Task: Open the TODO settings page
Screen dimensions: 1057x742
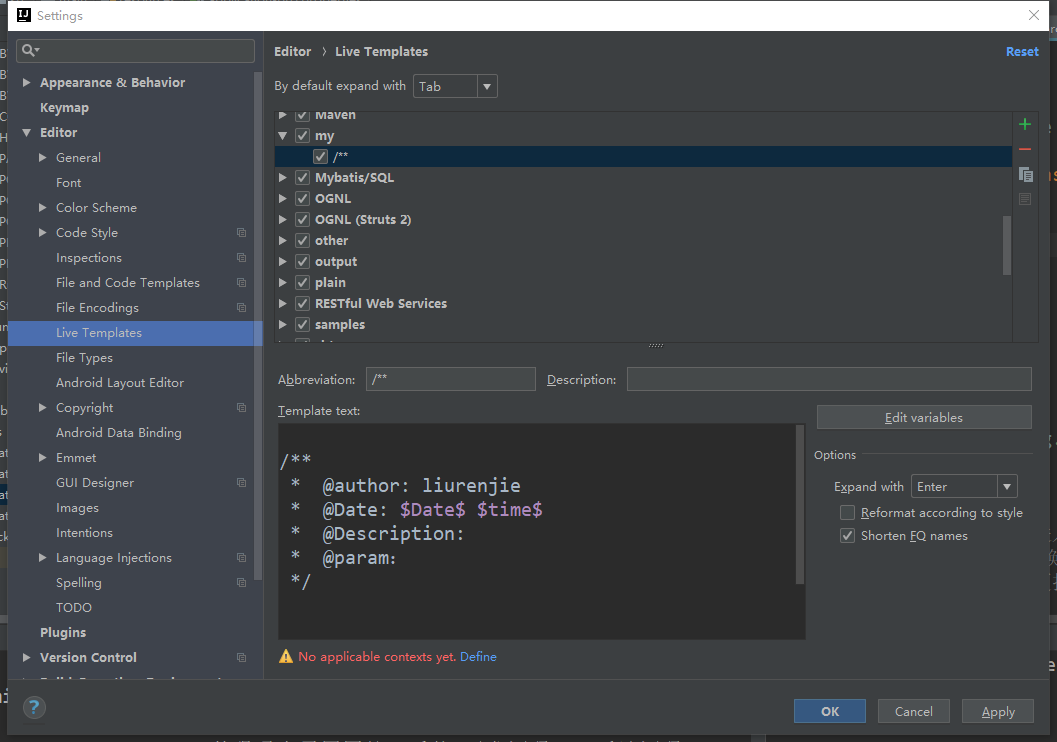Action: [x=73, y=607]
